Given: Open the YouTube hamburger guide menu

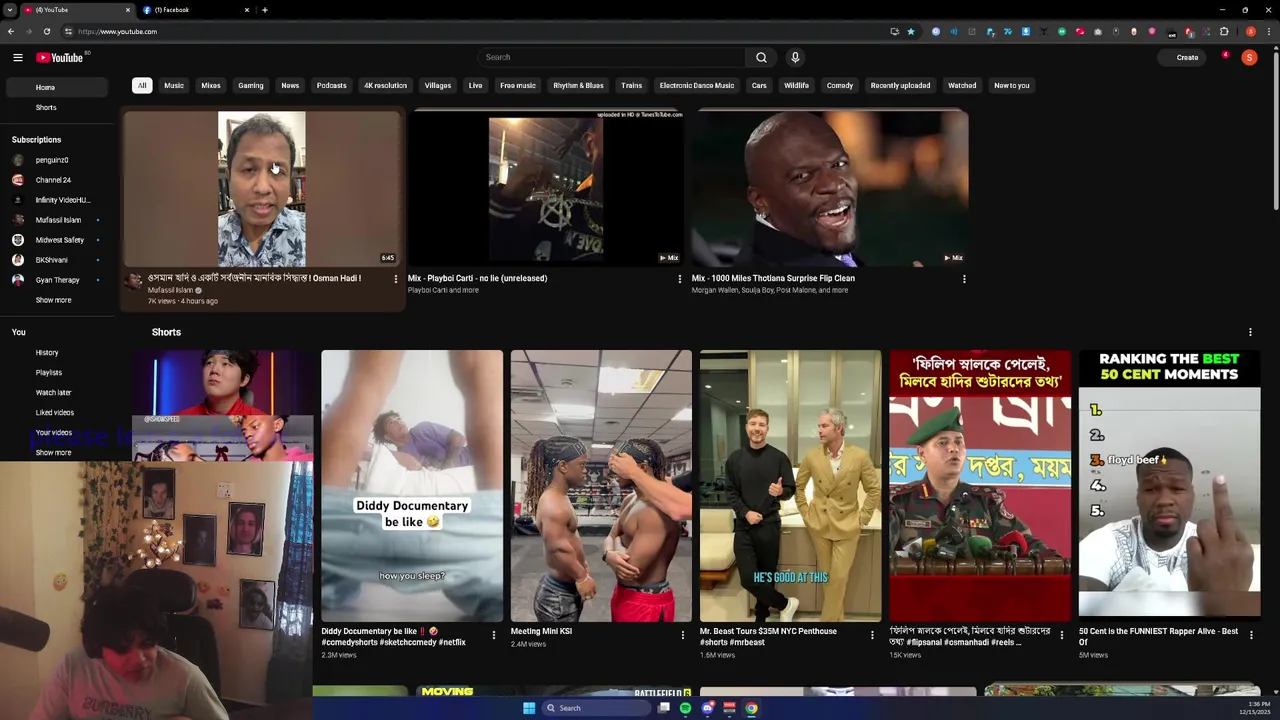Looking at the screenshot, I should (17, 57).
